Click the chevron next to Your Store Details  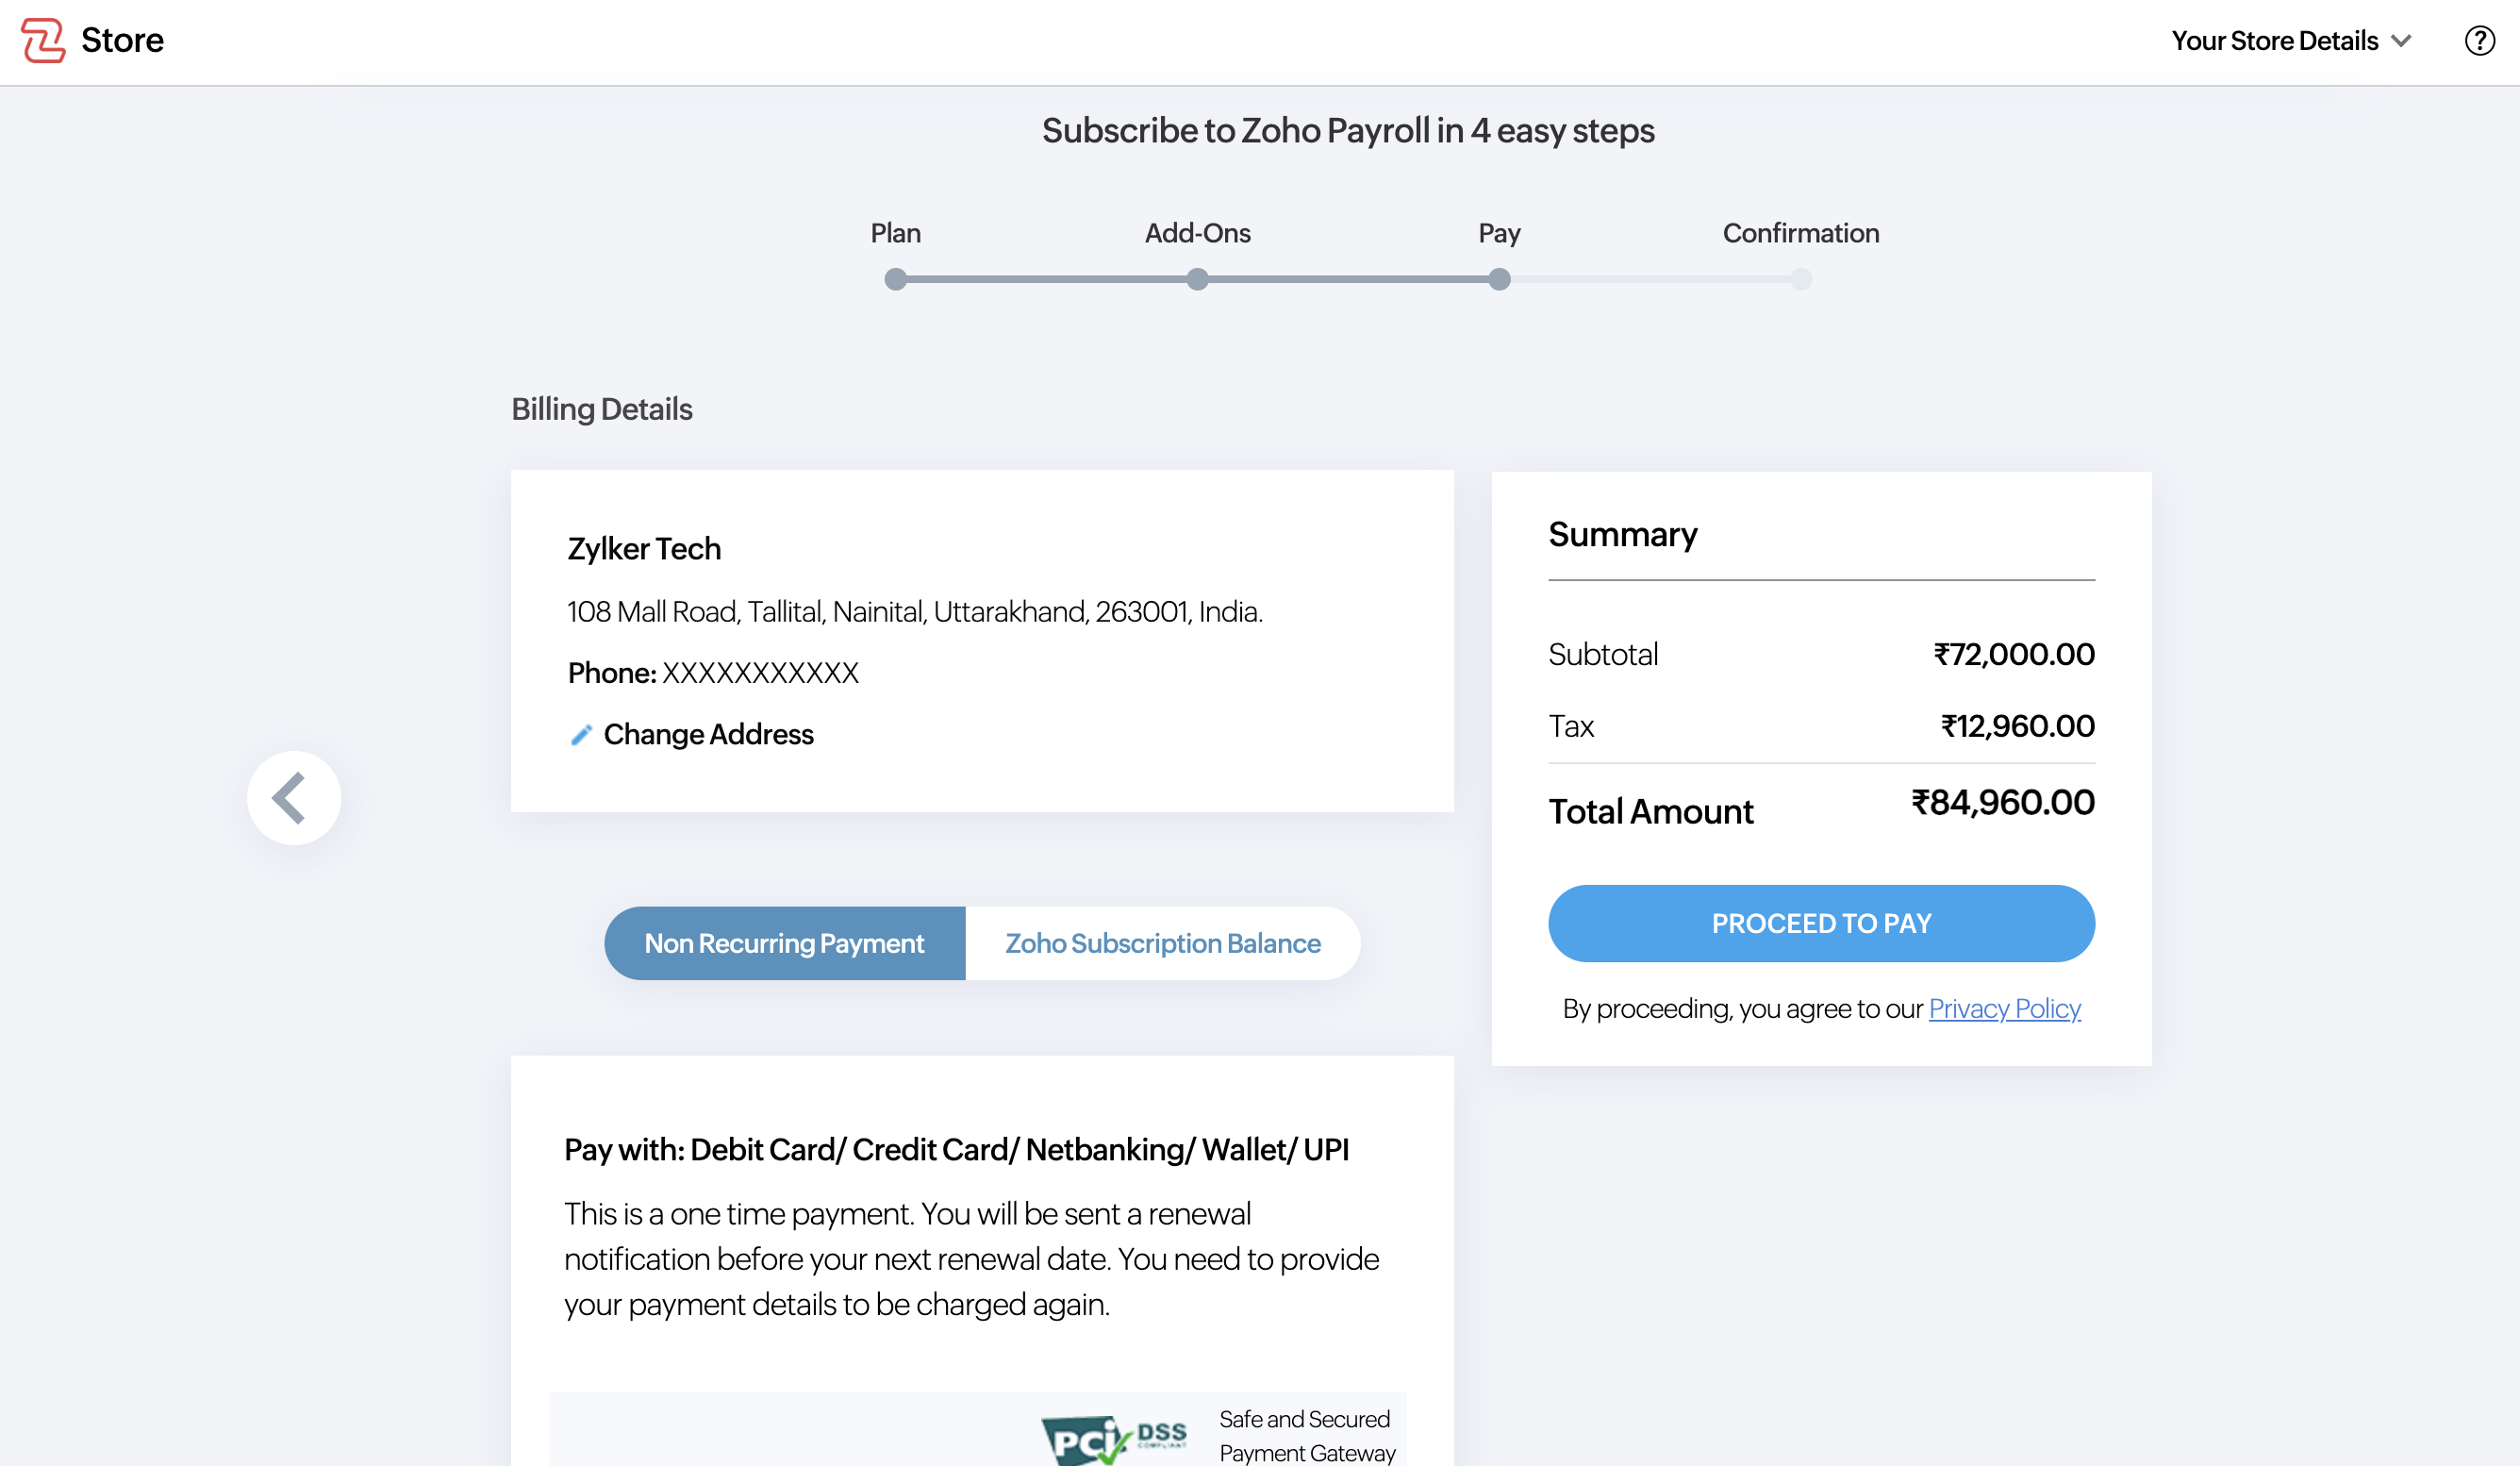pyautogui.click(x=2402, y=41)
